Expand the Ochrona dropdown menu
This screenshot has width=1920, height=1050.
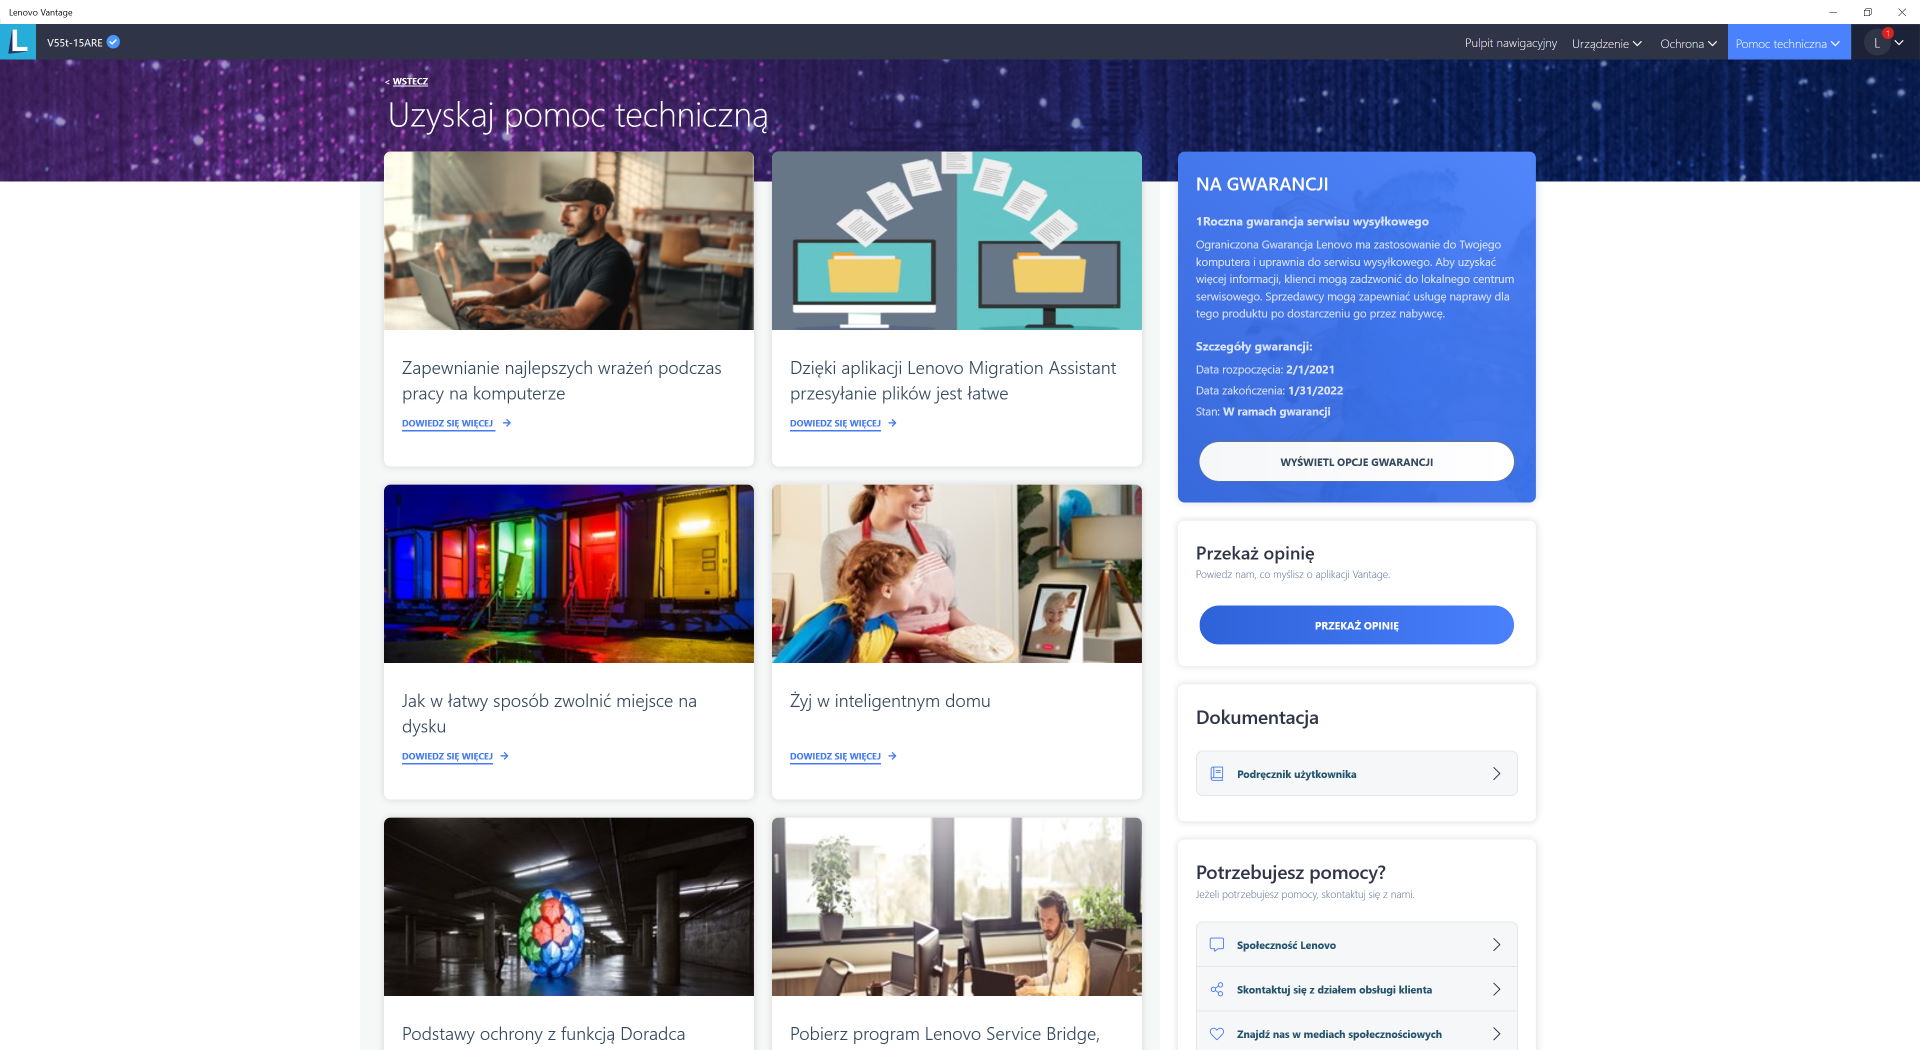[1688, 43]
